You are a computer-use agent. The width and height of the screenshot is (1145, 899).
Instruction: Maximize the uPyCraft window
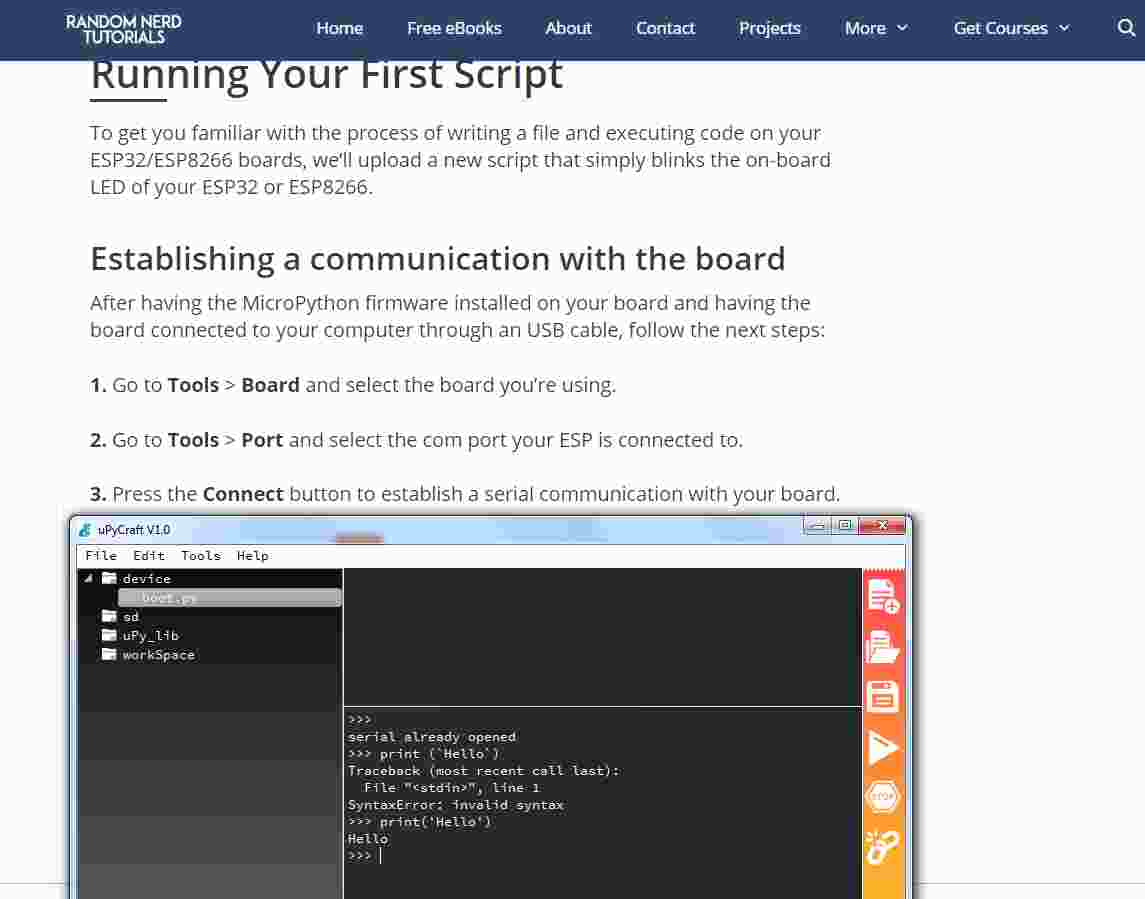[x=845, y=525]
